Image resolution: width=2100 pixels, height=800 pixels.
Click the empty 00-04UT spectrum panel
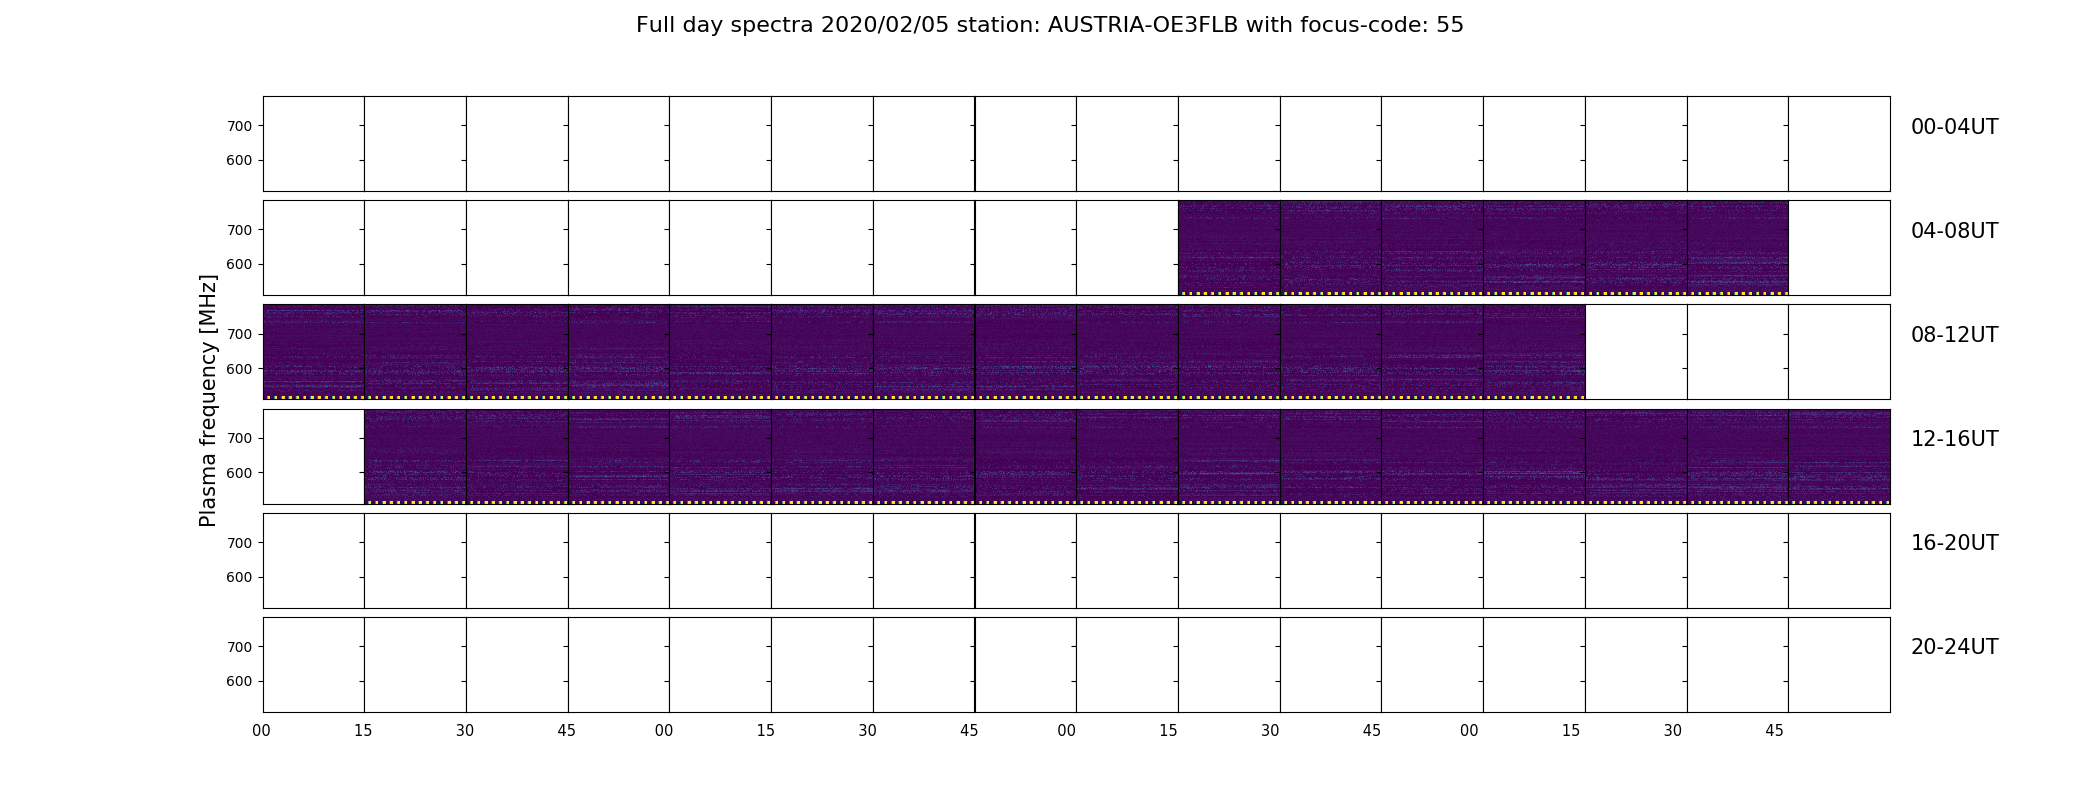tap(1076, 144)
